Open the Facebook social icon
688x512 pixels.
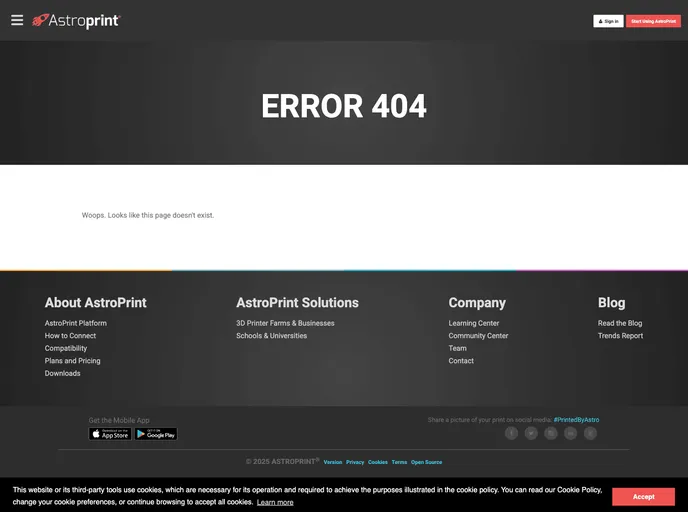pyautogui.click(x=511, y=433)
